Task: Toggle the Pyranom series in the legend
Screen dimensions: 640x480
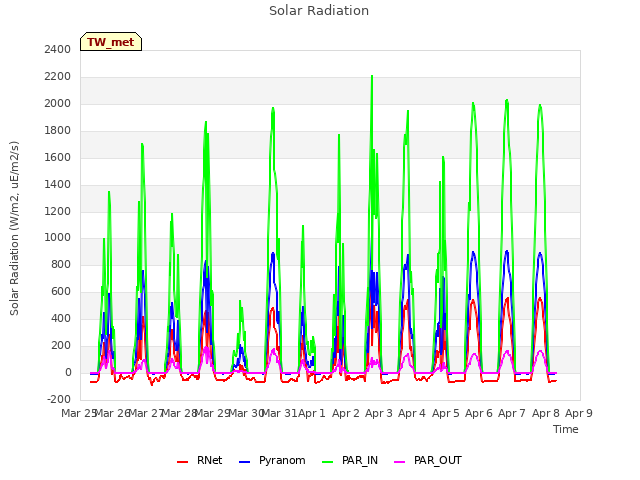Action: [x=272, y=460]
